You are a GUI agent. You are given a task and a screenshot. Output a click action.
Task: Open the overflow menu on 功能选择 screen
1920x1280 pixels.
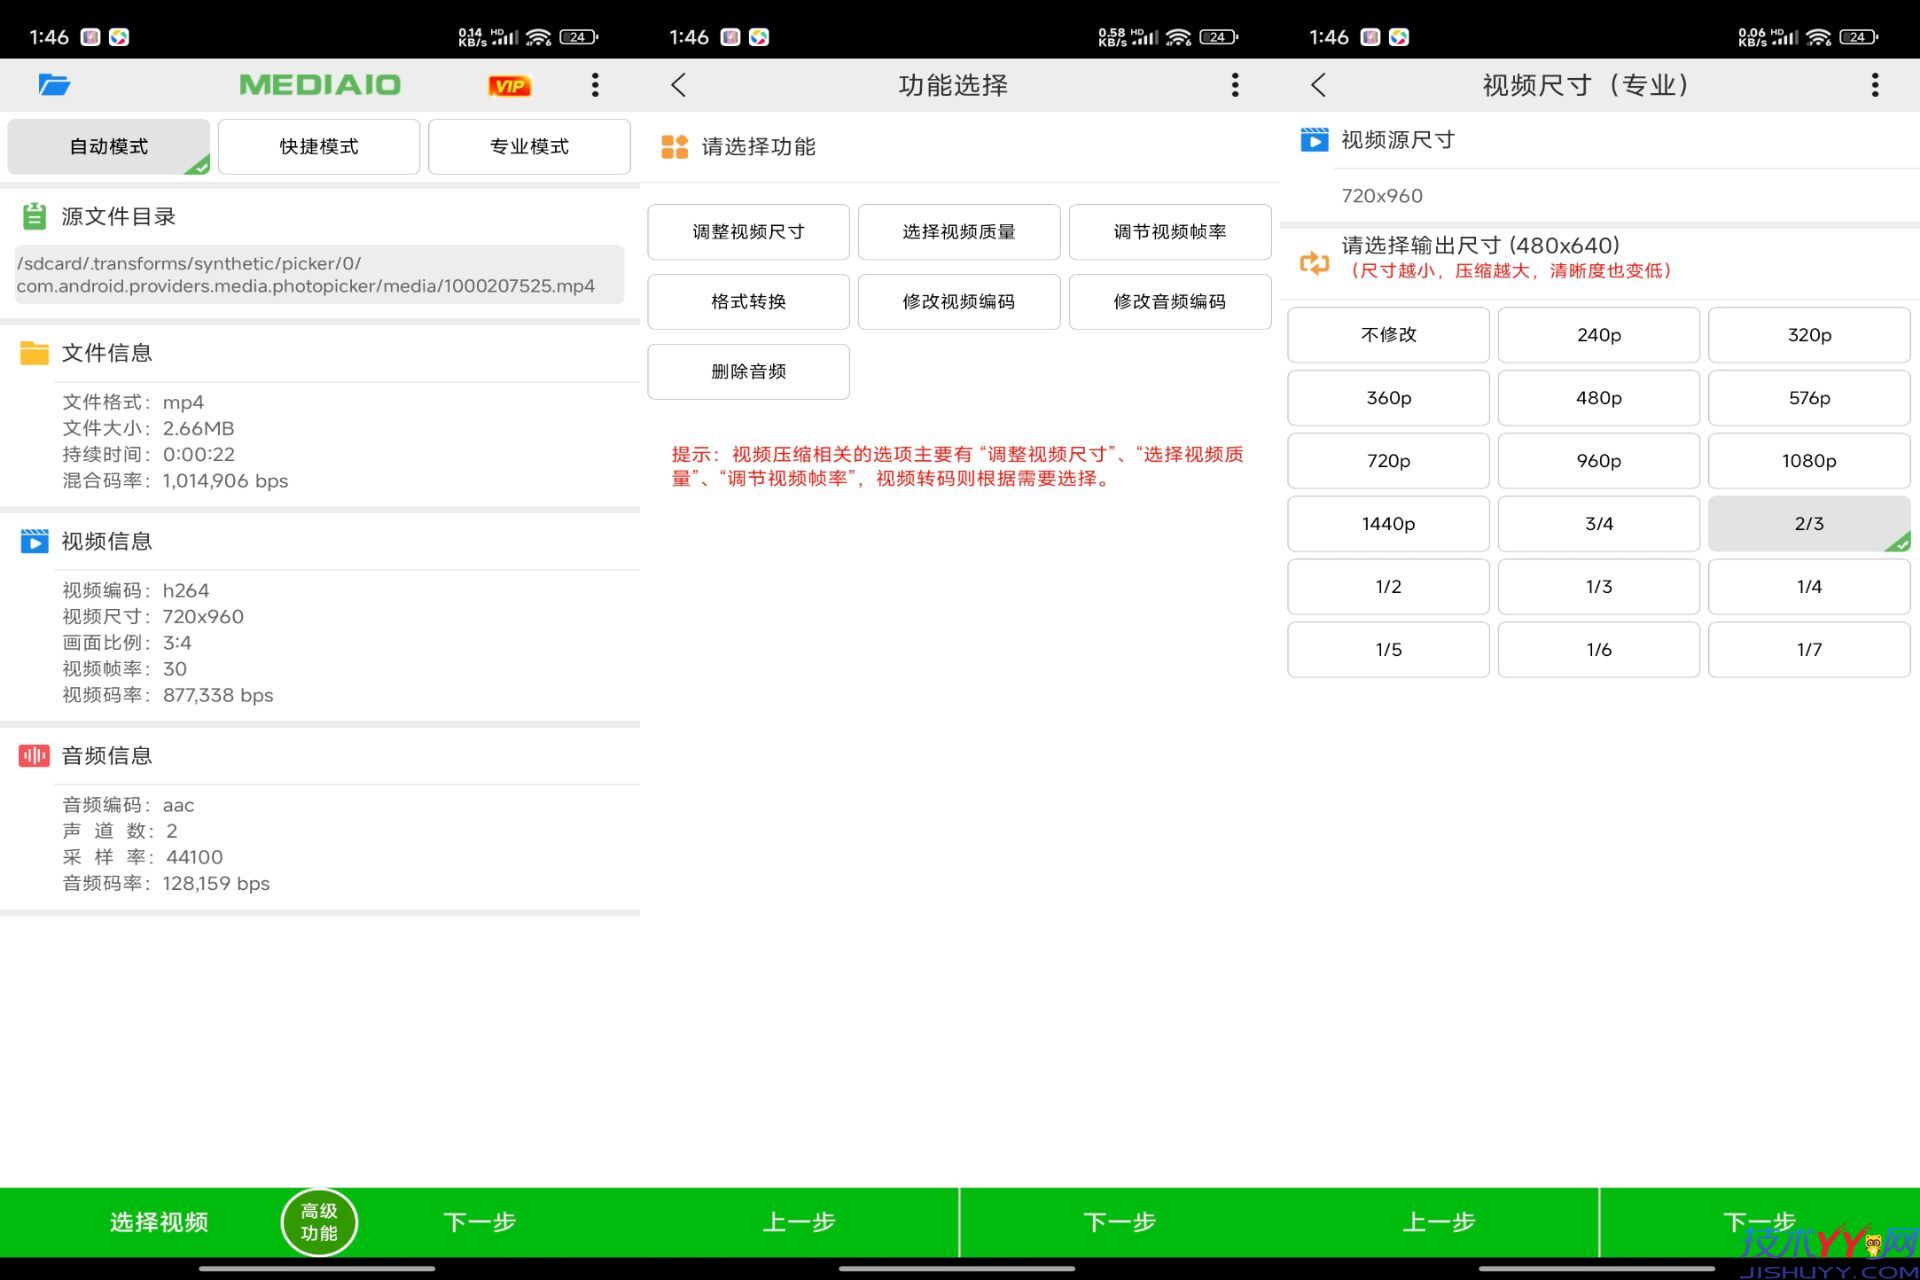(x=1235, y=85)
